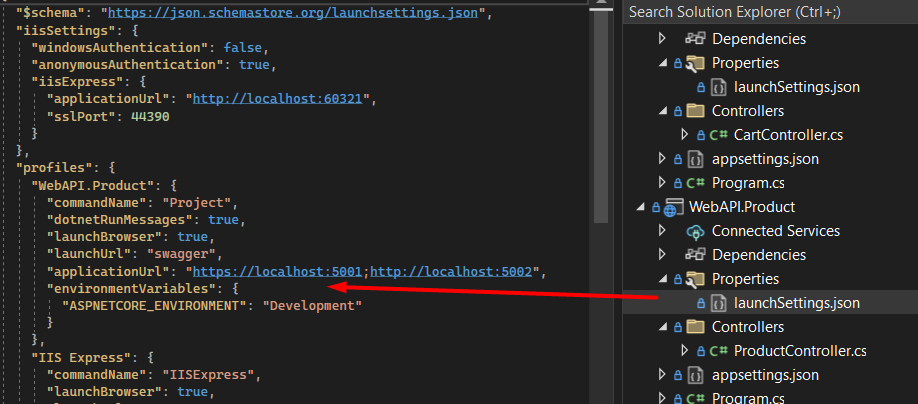
Task: Collapse Controllers folder holding CartController.cs
Action: click(662, 111)
